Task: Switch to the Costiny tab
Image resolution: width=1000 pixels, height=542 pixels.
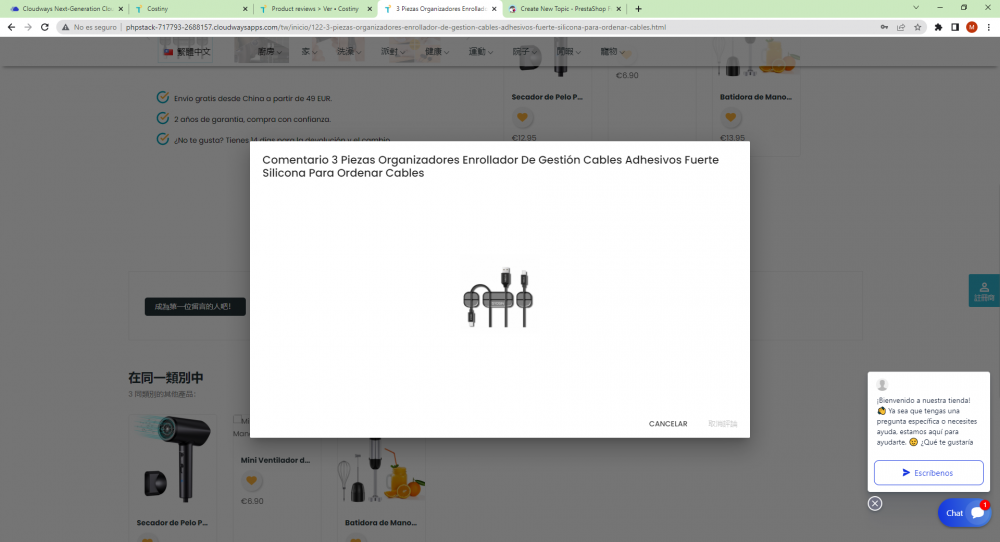Action: 189,9
